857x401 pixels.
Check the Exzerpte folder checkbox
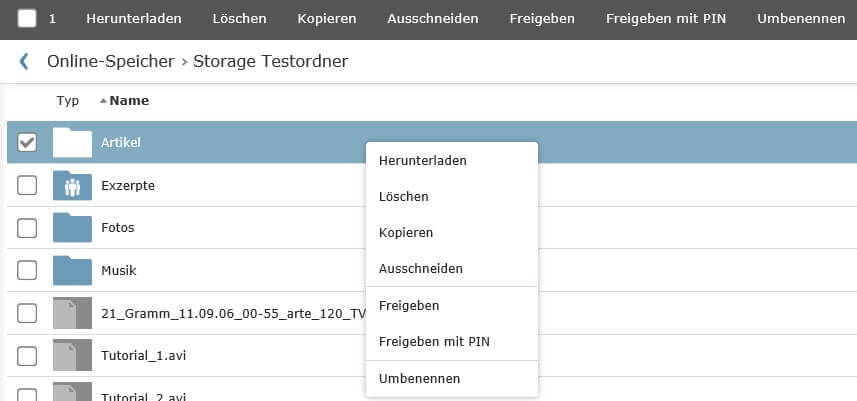click(x=27, y=185)
